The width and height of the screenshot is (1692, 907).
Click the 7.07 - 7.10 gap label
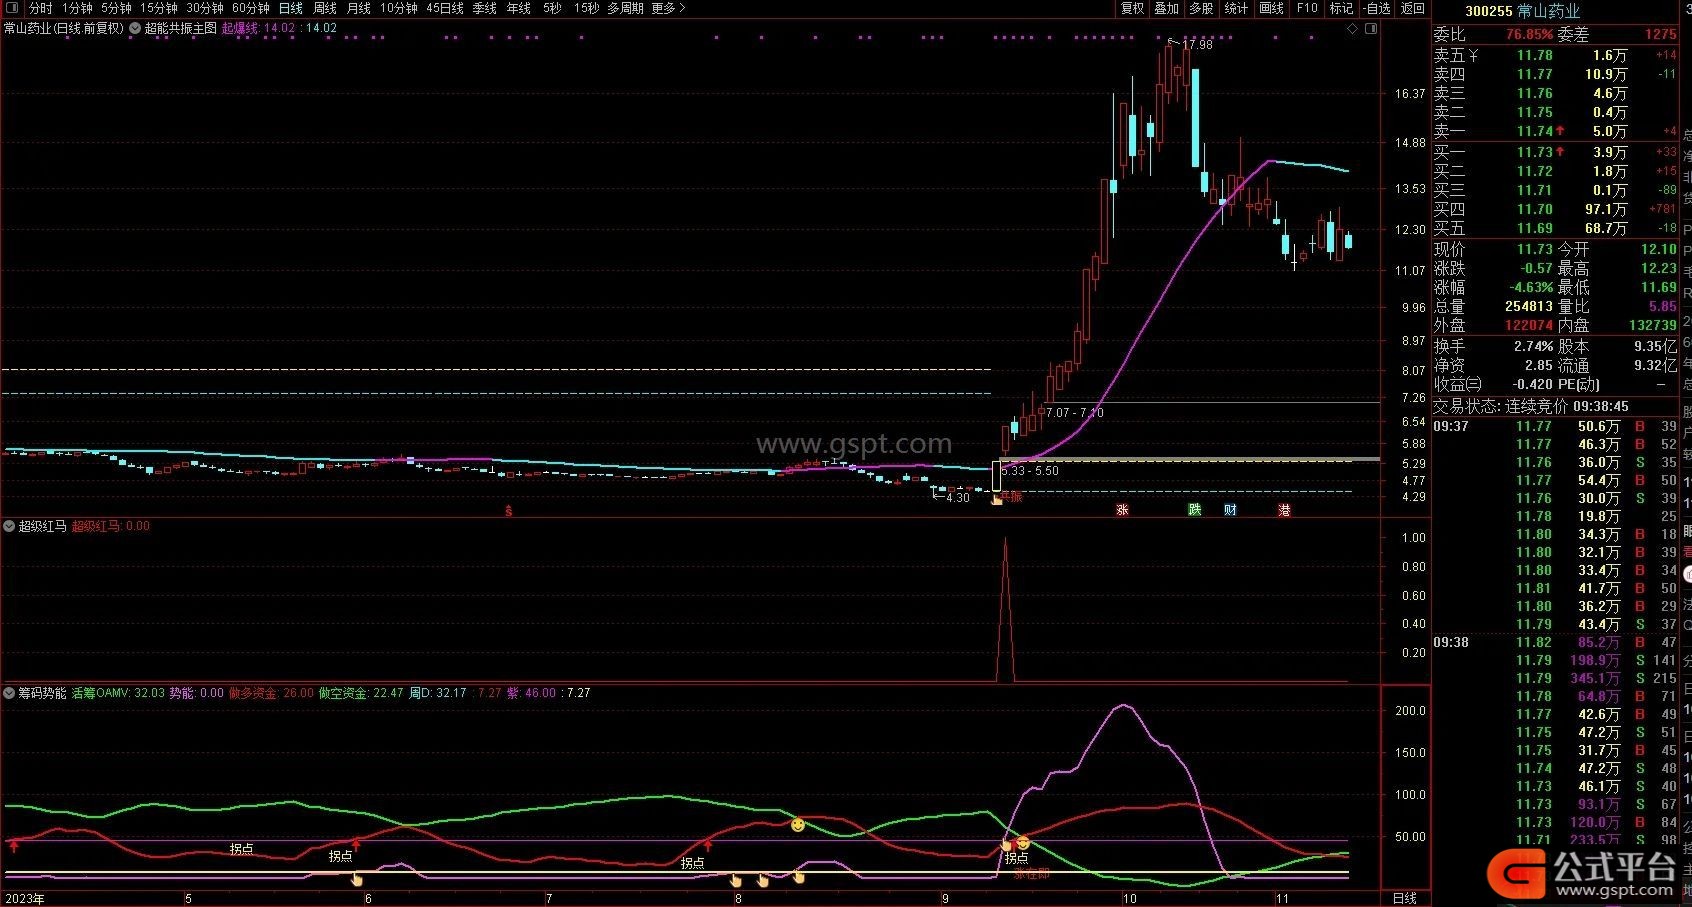coord(1075,412)
